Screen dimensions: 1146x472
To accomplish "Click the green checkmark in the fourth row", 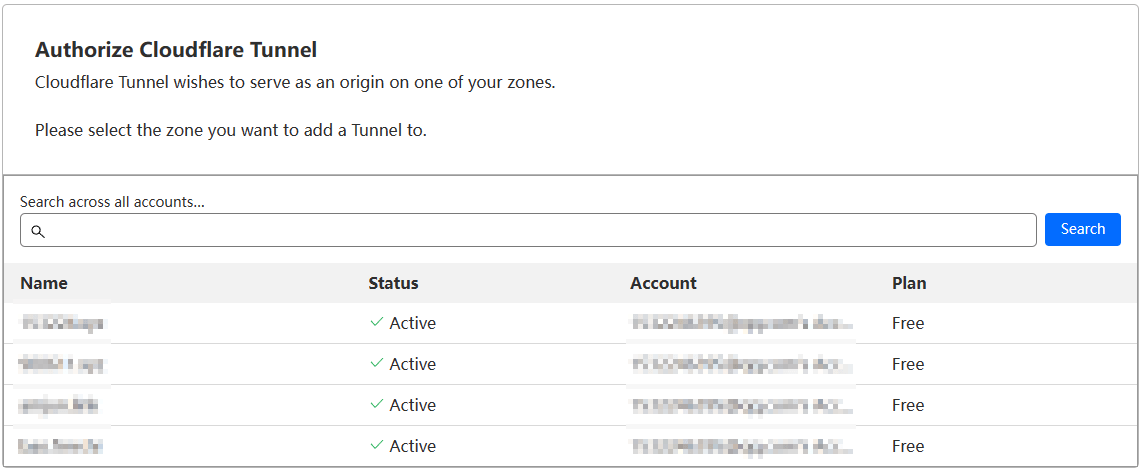I will coord(377,446).
